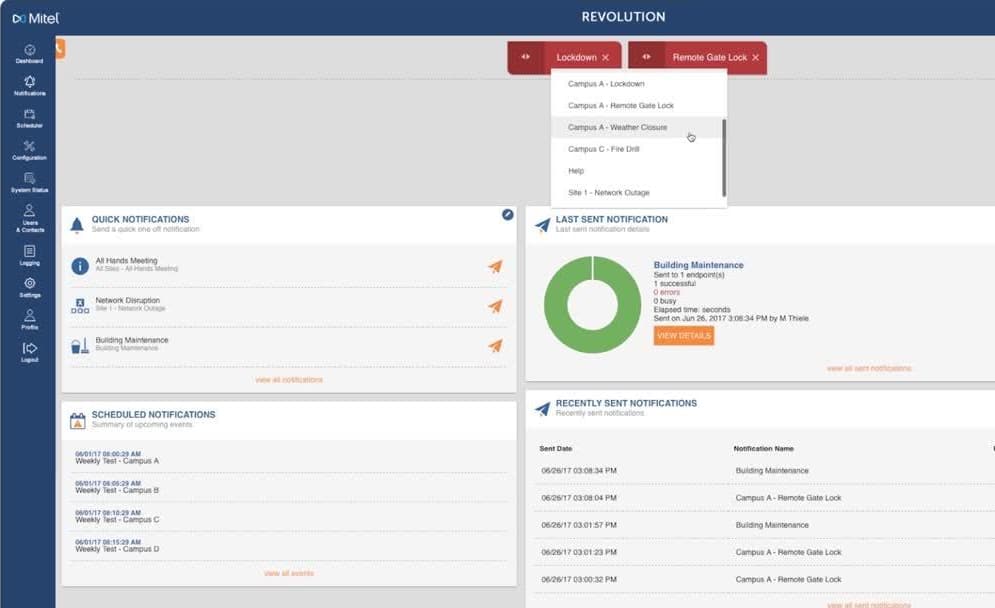Click the green donut chart
This screenshot has height=608, width=995.
click(592, 305)
